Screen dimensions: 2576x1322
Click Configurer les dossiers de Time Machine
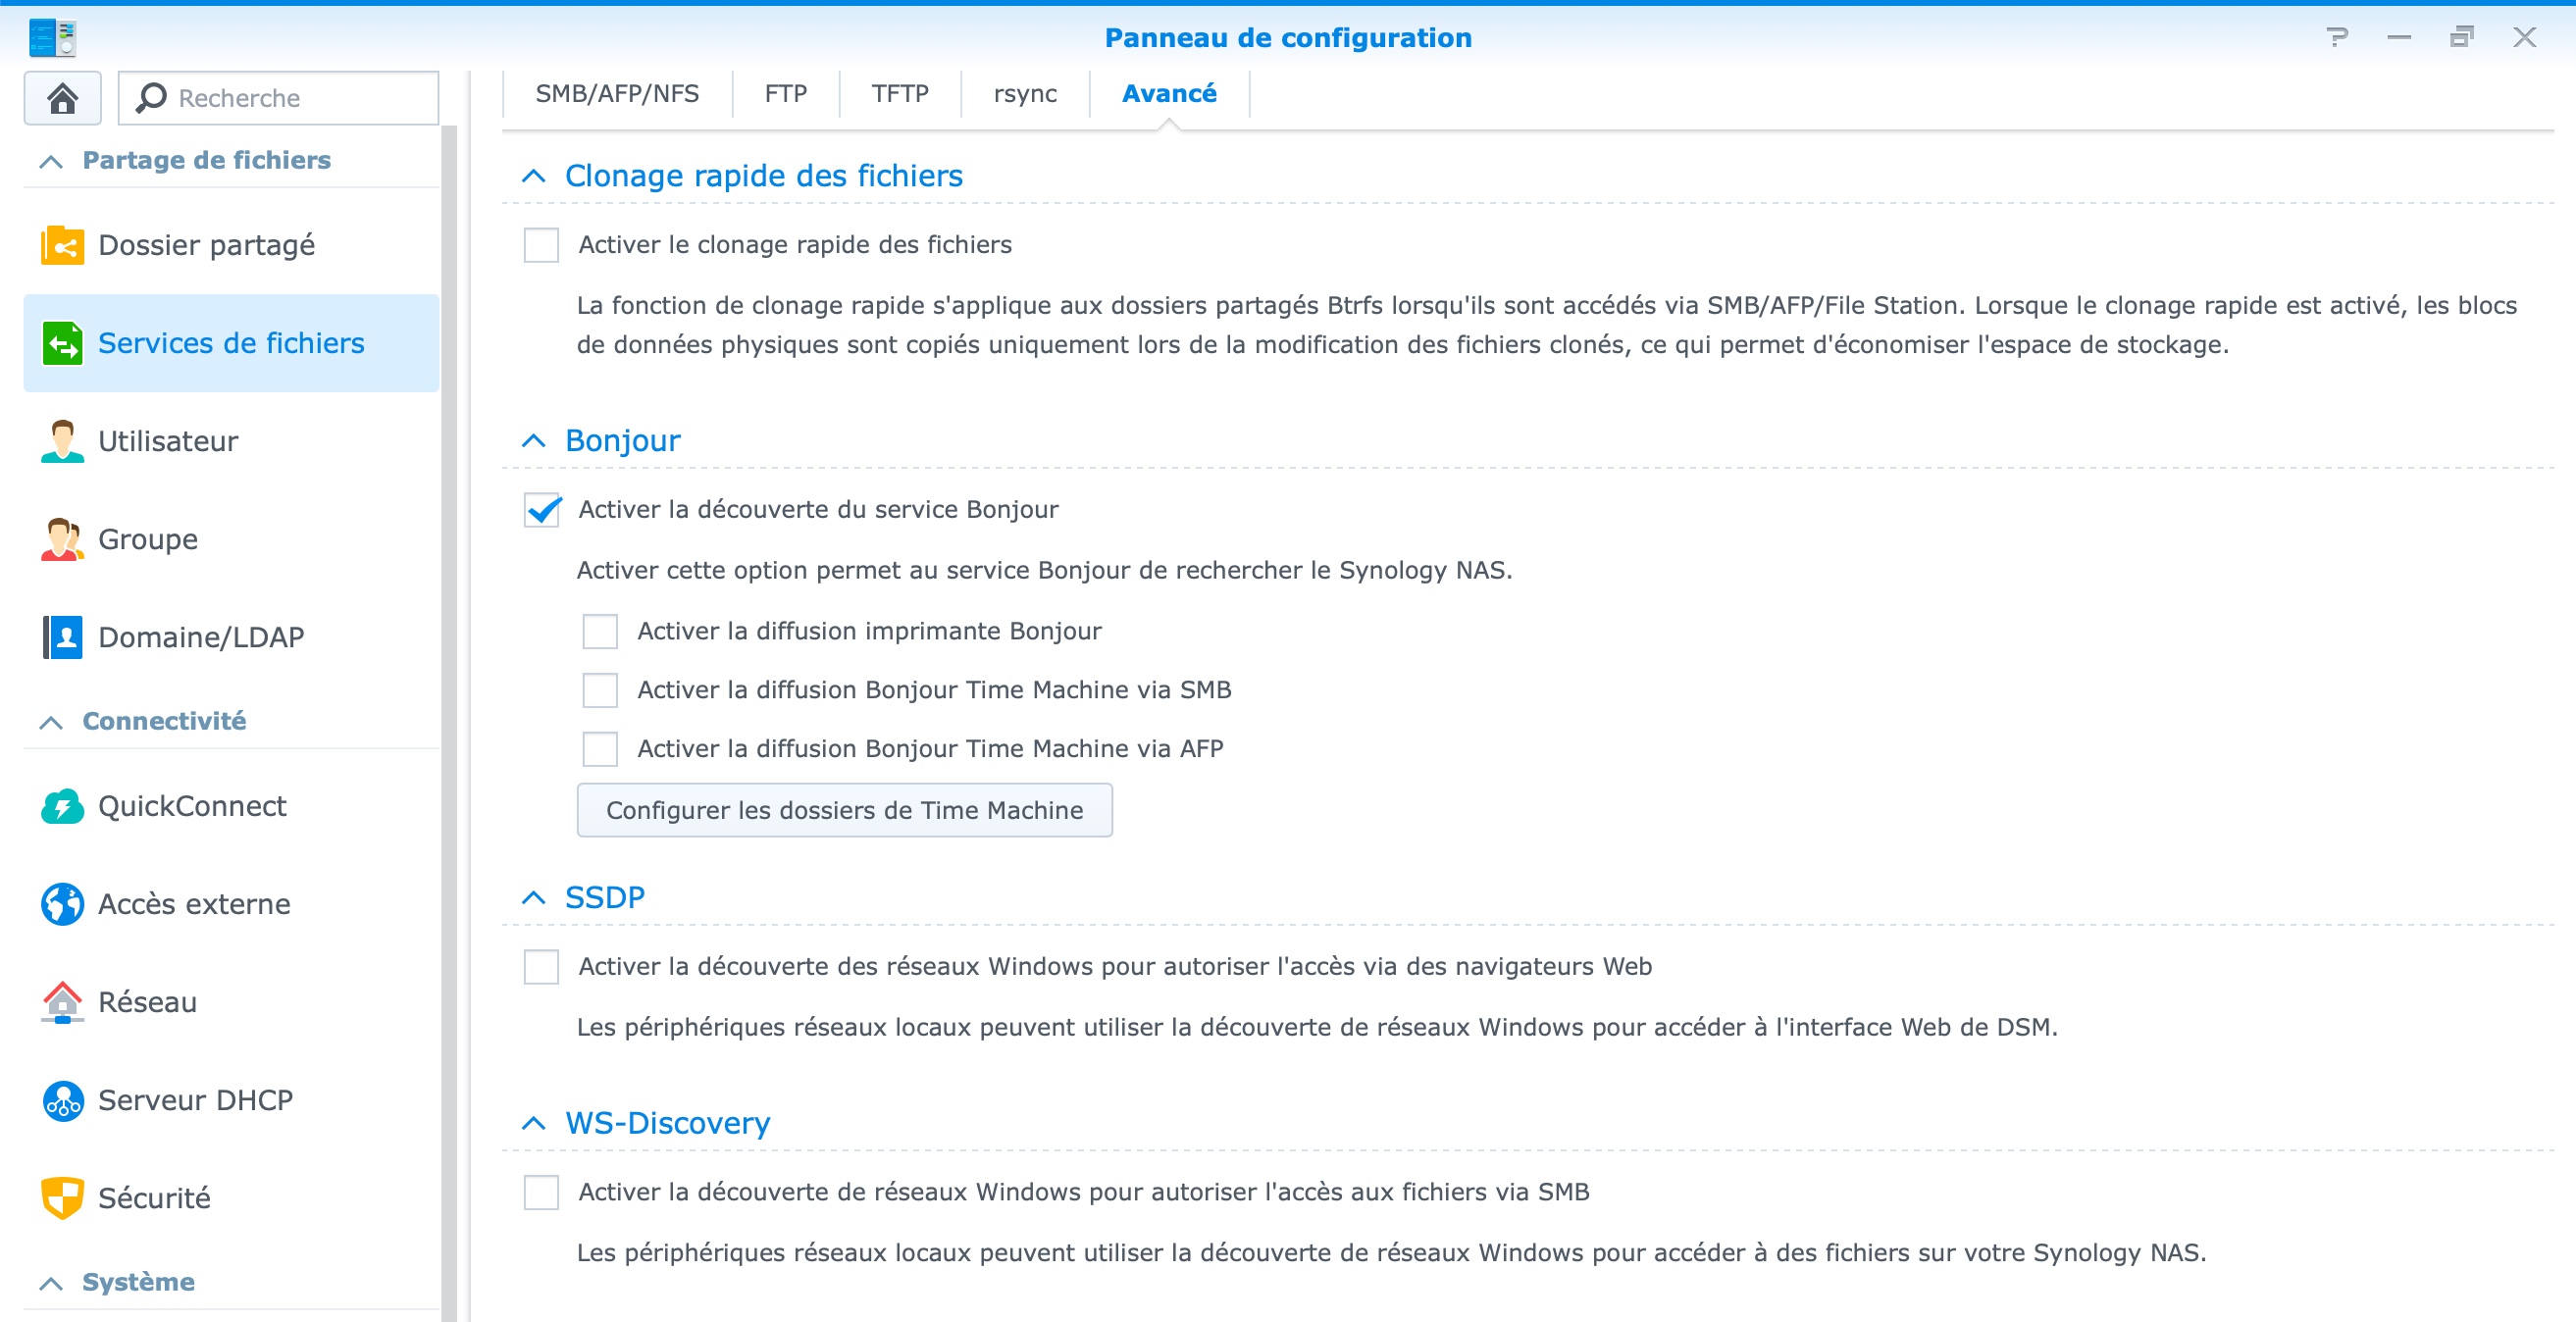pos(843,810)
